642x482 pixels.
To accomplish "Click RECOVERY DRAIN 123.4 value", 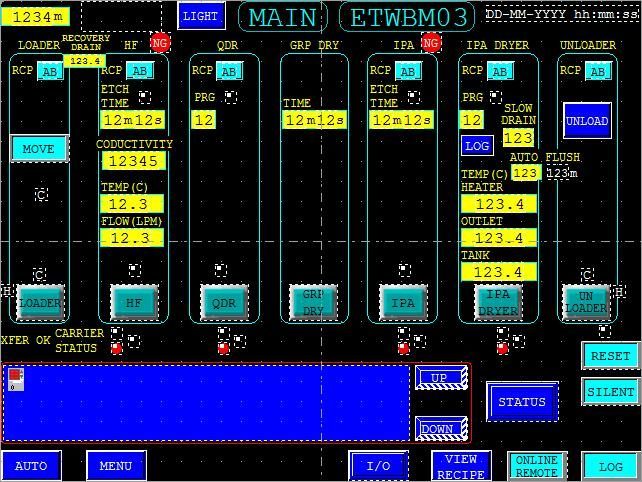I will click(x=85, y=61).
